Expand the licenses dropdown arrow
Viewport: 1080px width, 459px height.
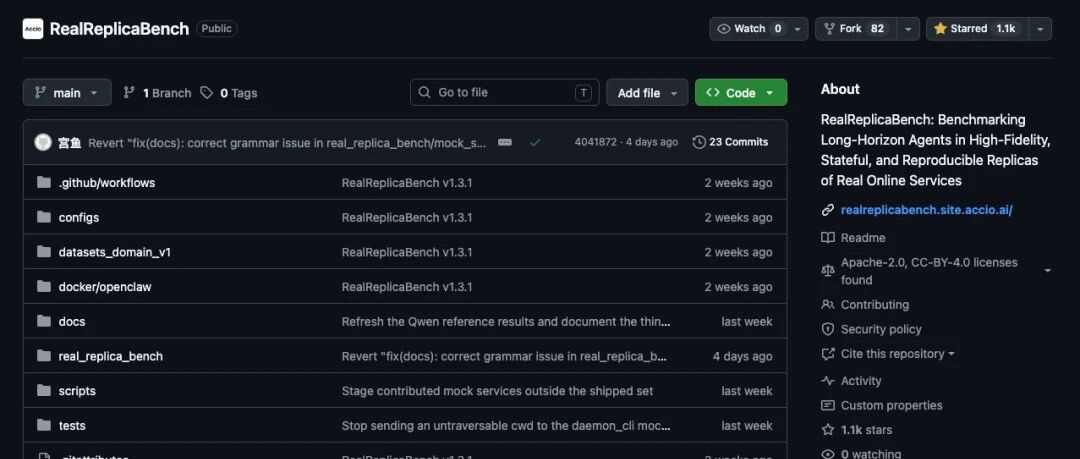1048,271
